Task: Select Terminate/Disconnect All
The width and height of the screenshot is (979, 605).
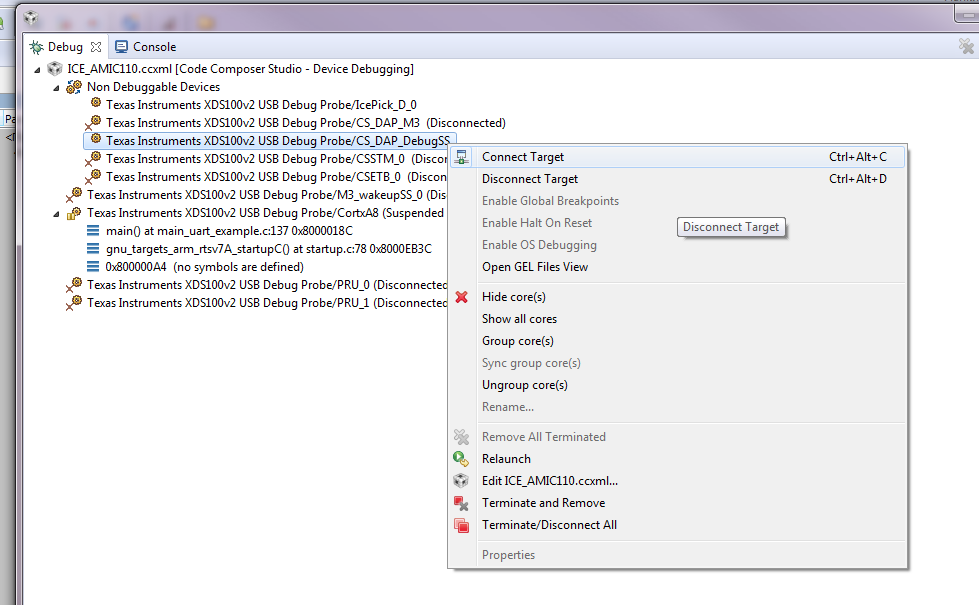Action: click(677, 524)
